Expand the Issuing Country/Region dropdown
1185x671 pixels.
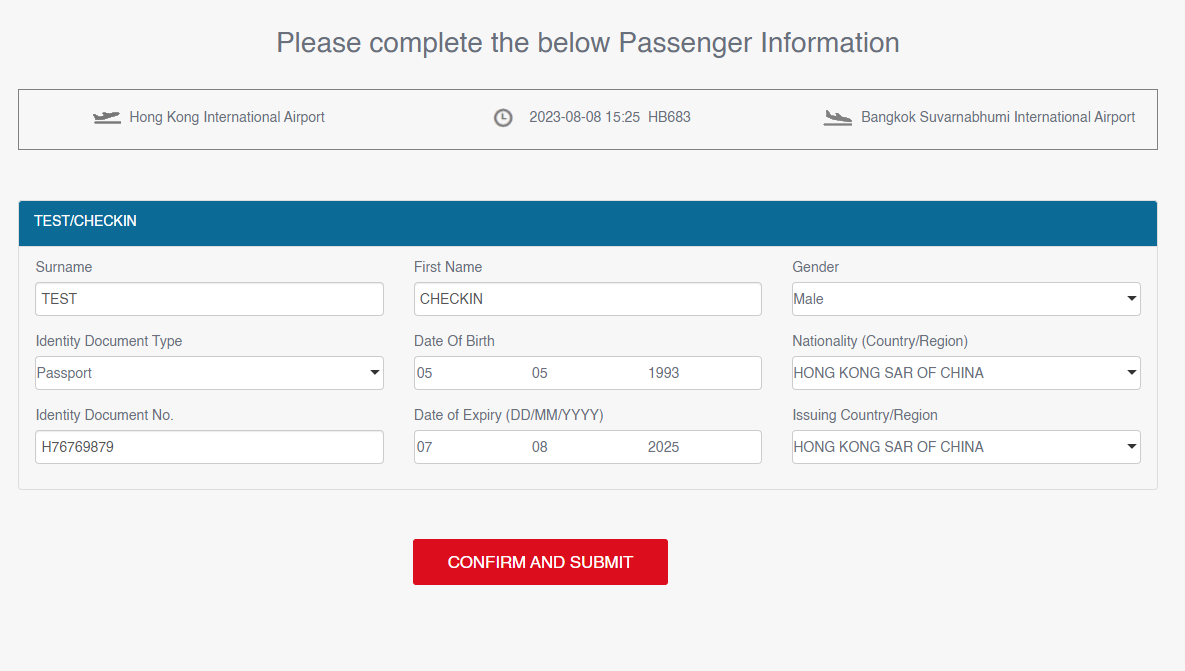(966, 447)
